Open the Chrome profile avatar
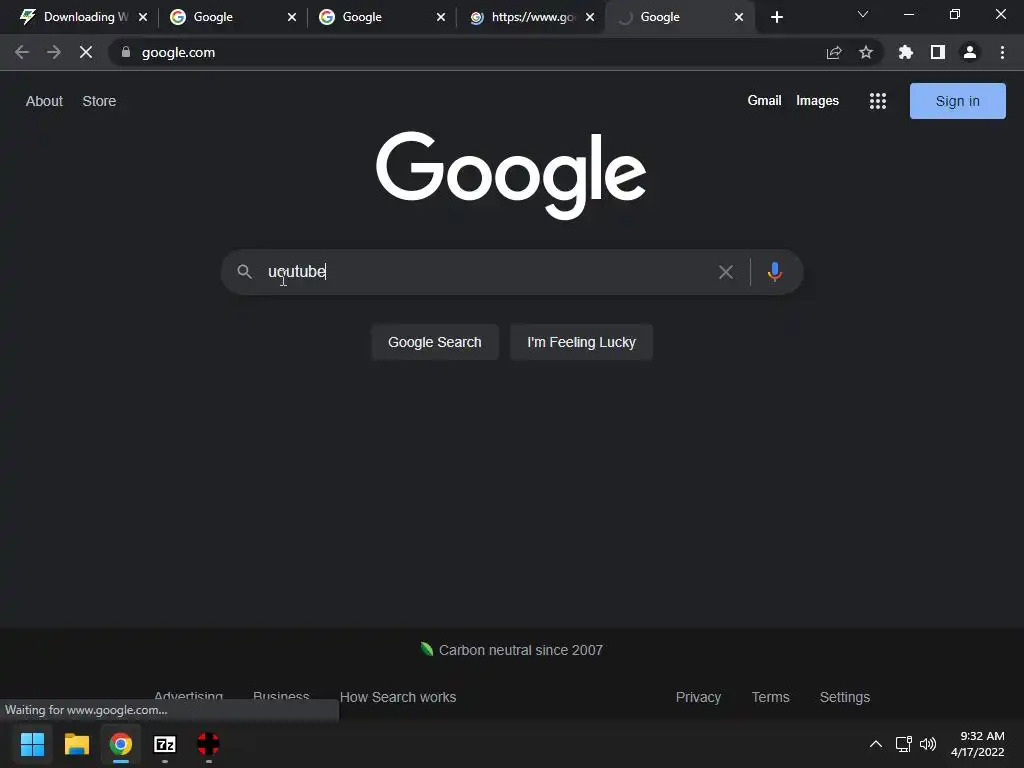1024x768 pixels. pos(970,52)
